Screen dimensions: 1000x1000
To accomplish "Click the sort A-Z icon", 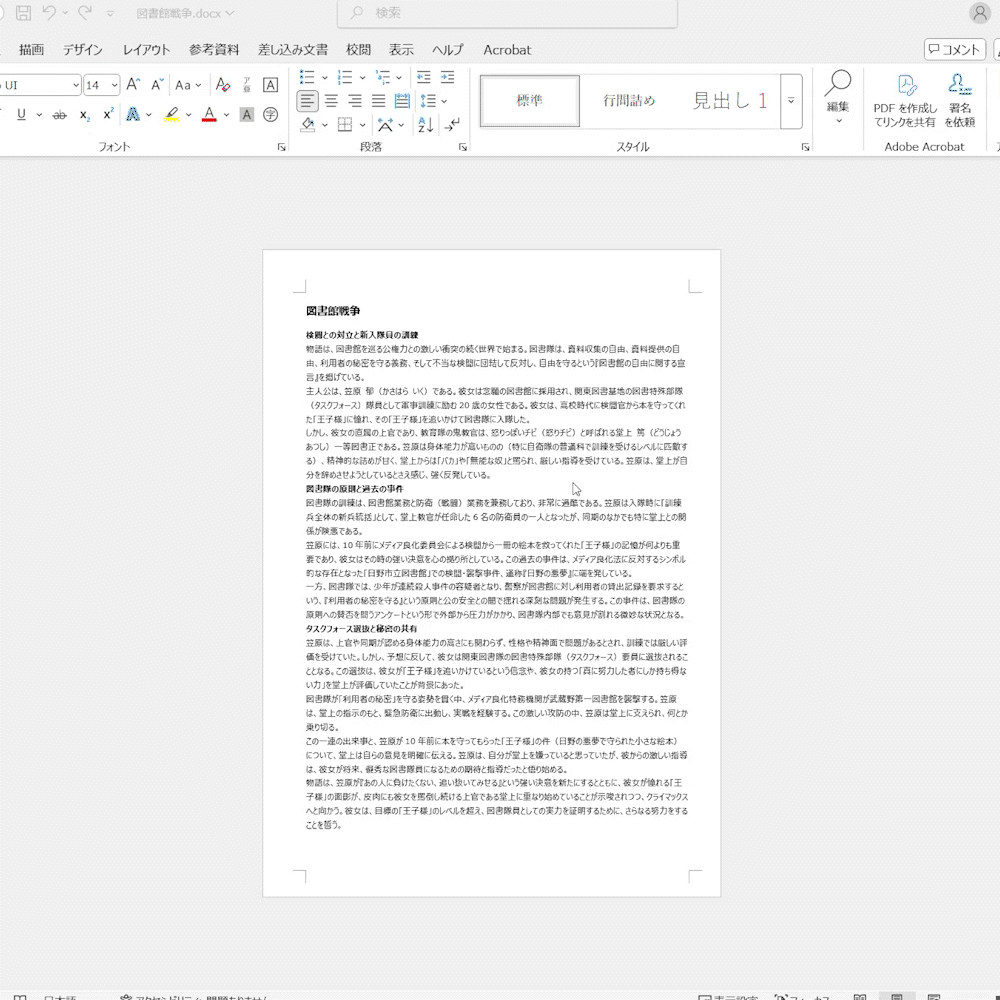I will [425, 125].
